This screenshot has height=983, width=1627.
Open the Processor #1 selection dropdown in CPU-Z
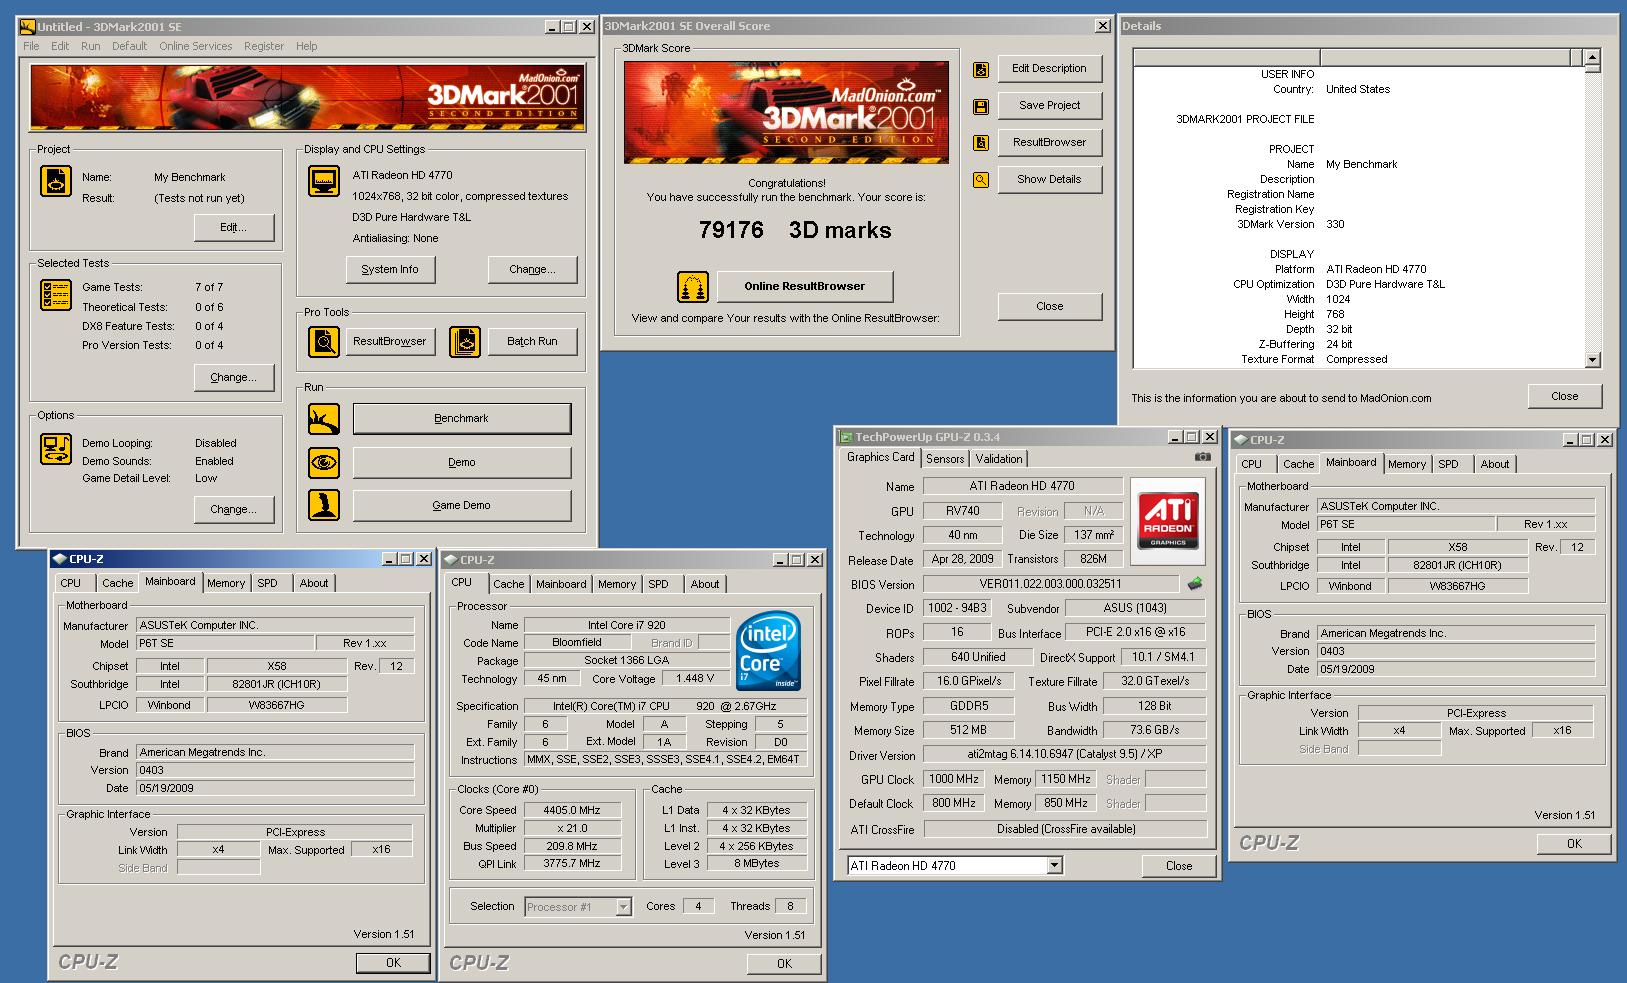pos(623,907)
